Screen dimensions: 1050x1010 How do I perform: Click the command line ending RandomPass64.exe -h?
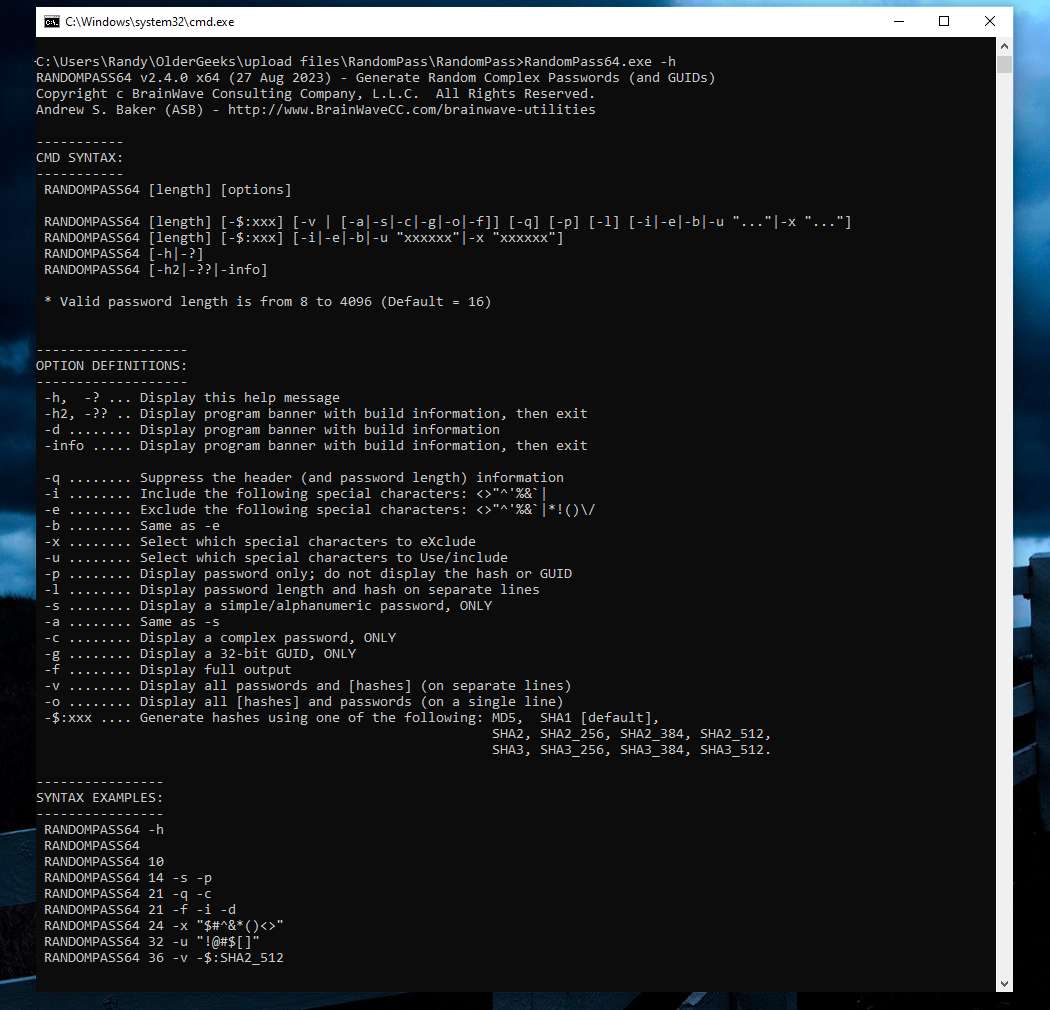click(356, 62)
